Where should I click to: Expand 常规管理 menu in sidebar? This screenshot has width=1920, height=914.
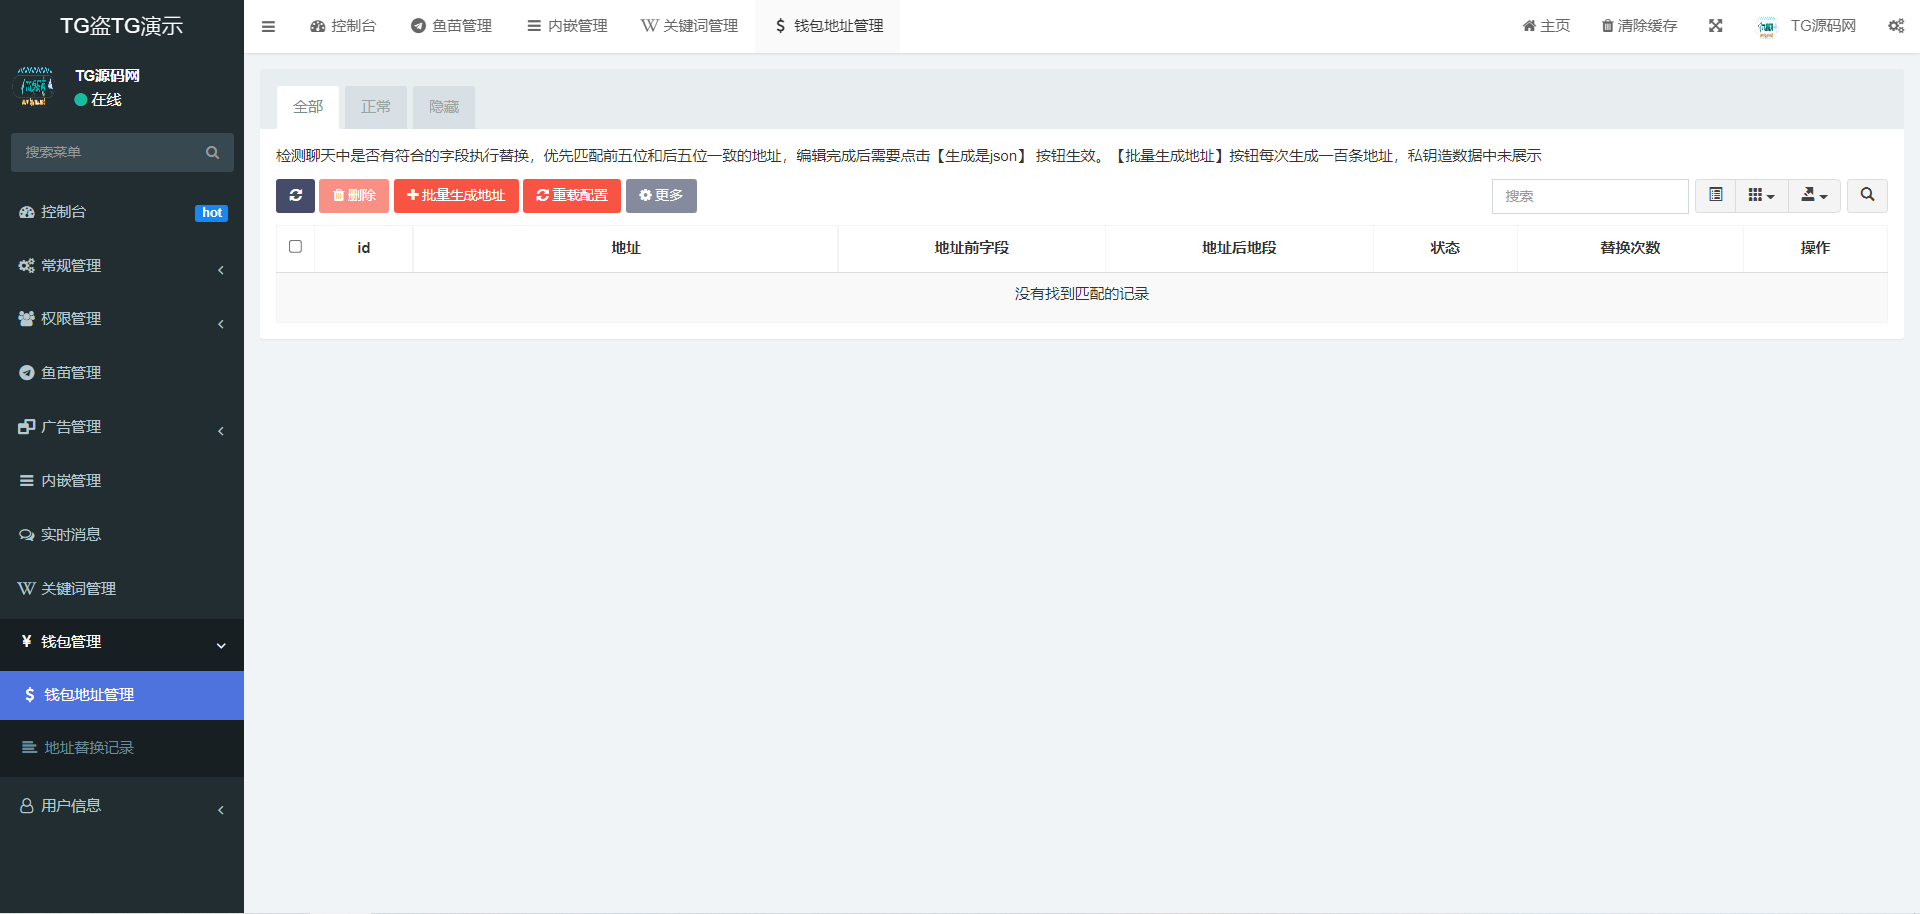[121, 266]
